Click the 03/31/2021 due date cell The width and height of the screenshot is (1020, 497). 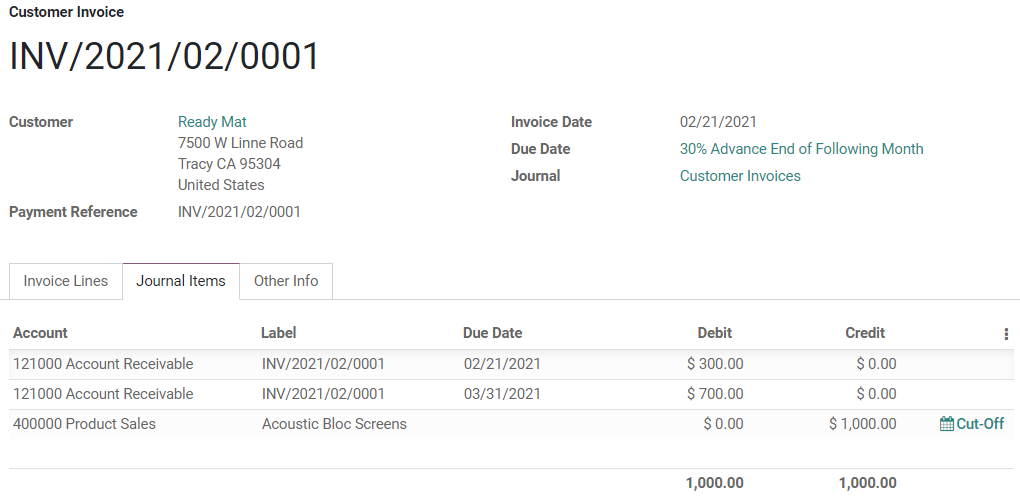(x=502, y=394)
